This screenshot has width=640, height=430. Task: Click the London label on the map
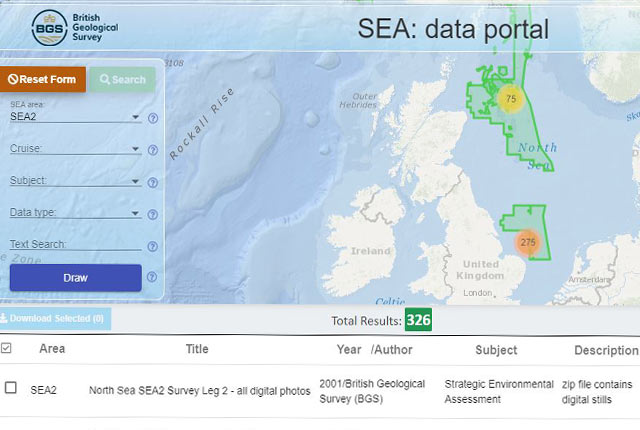[x=478, y=293]
